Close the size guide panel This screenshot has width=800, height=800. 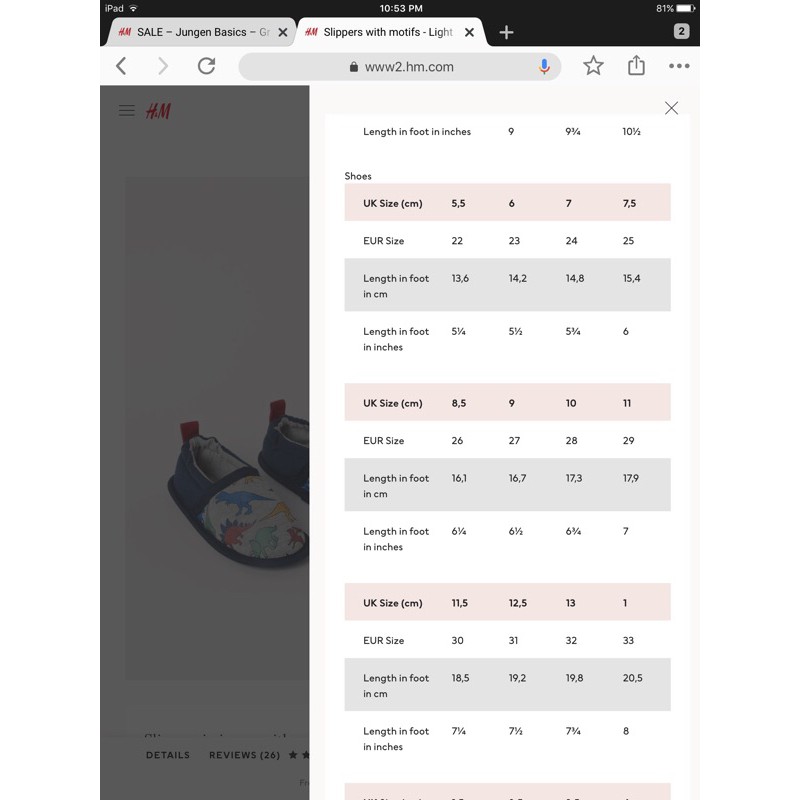tap(671, 108)
